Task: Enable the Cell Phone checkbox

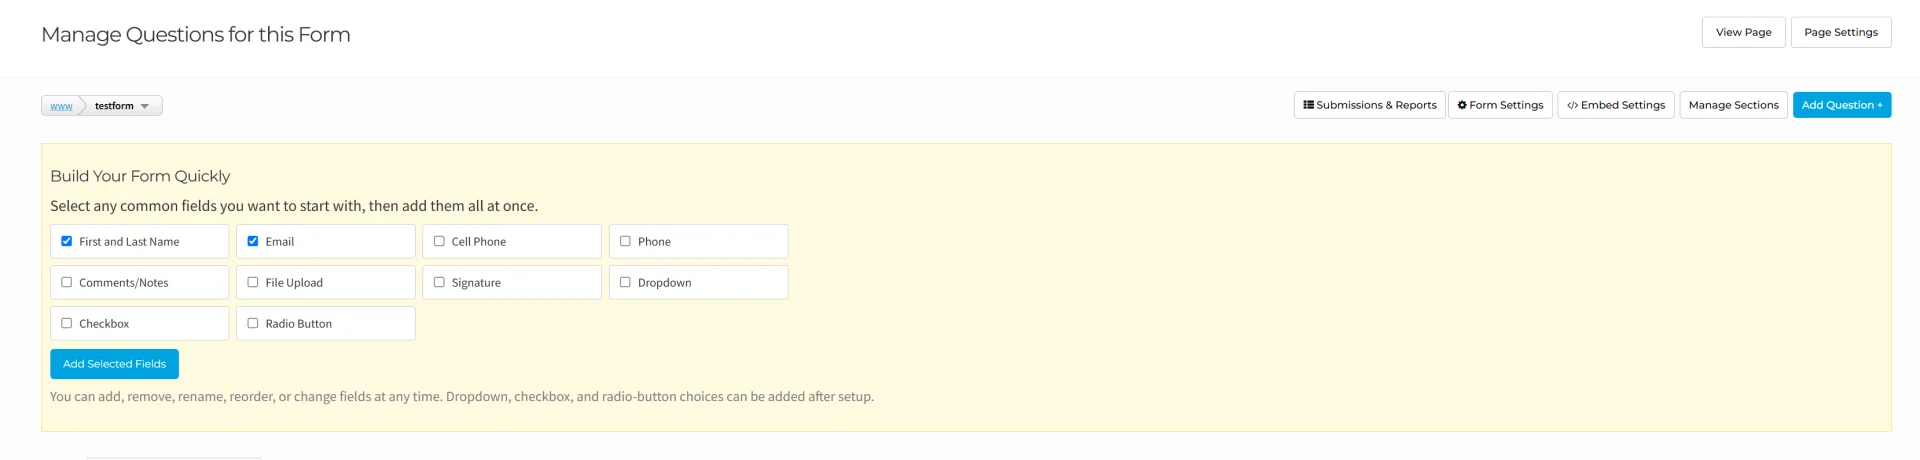Action: (439, 241)
